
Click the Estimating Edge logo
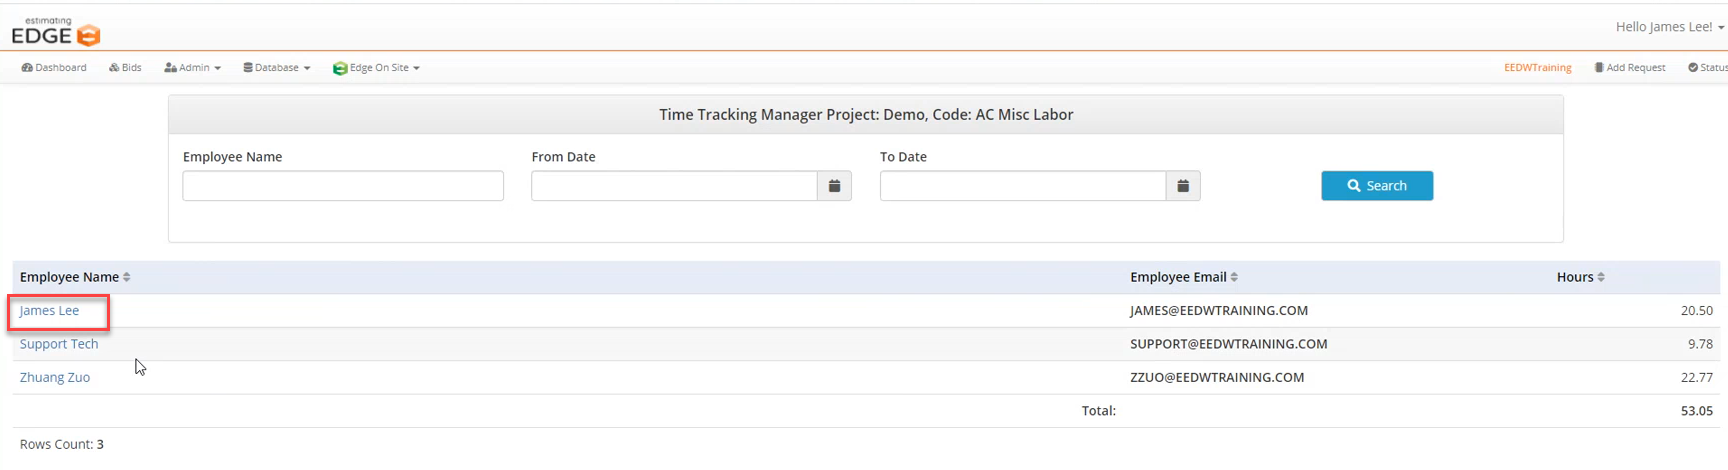click(56, 32)
